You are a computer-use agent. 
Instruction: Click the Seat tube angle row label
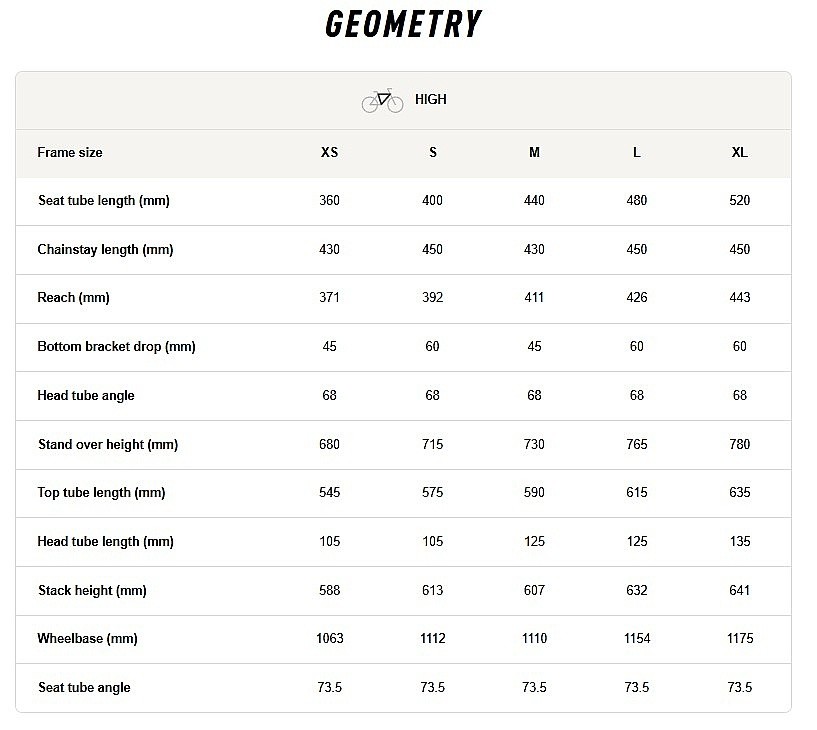[84, 688]
